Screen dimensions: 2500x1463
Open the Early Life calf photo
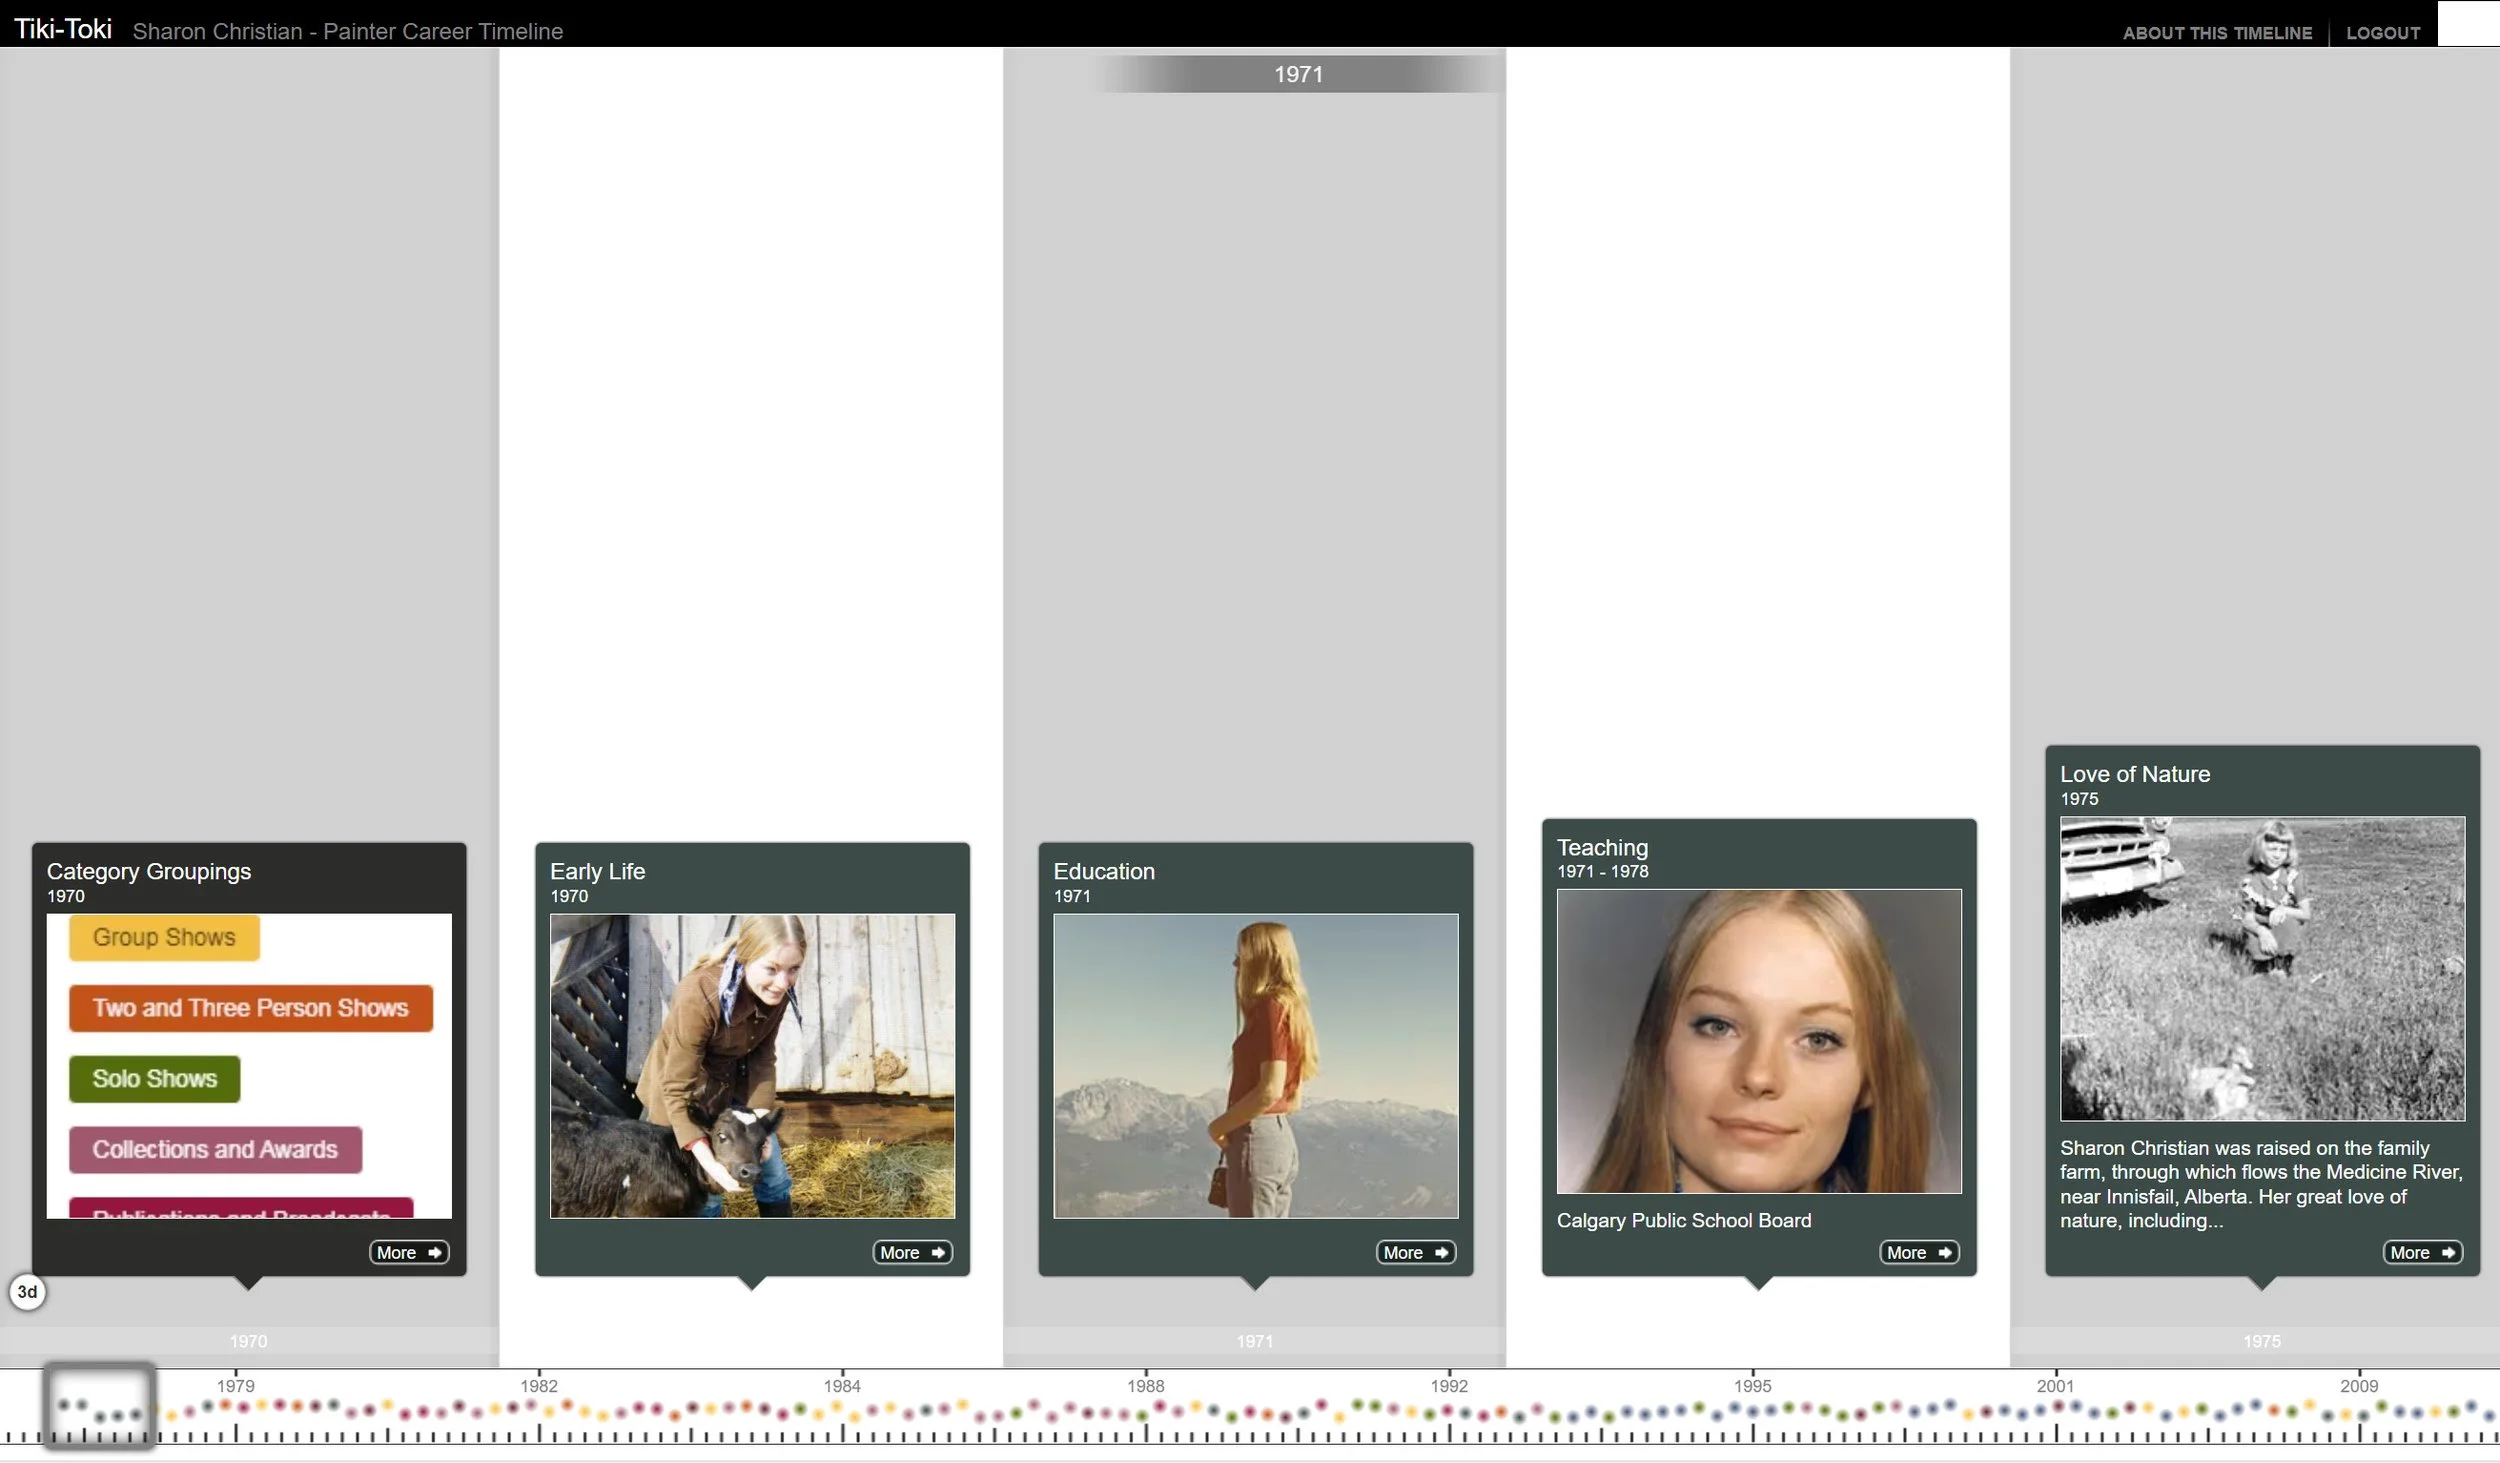[752, 1066]
